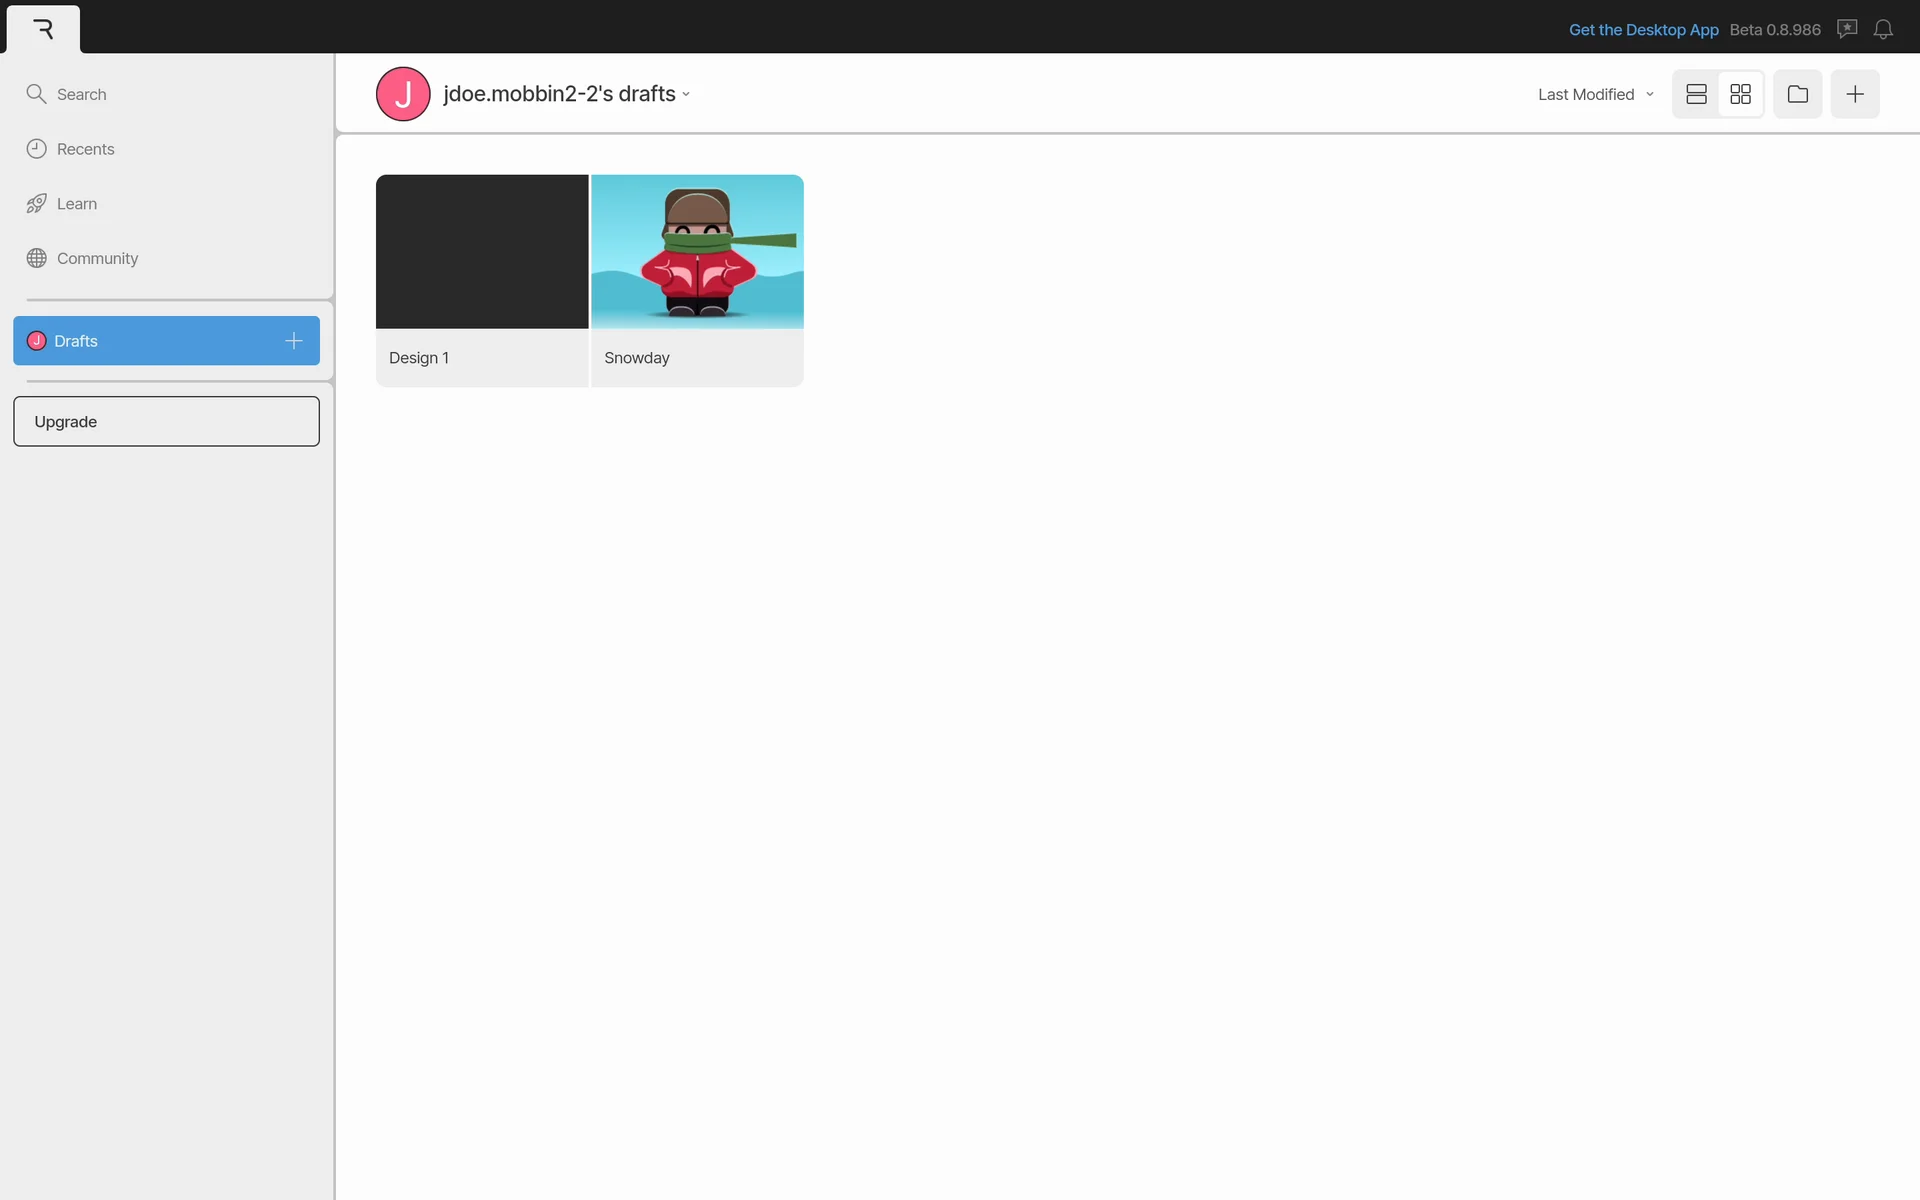Open the notifications bell icon
This screenshot has width=1920, height=1200.
[x=1883, y=29]
